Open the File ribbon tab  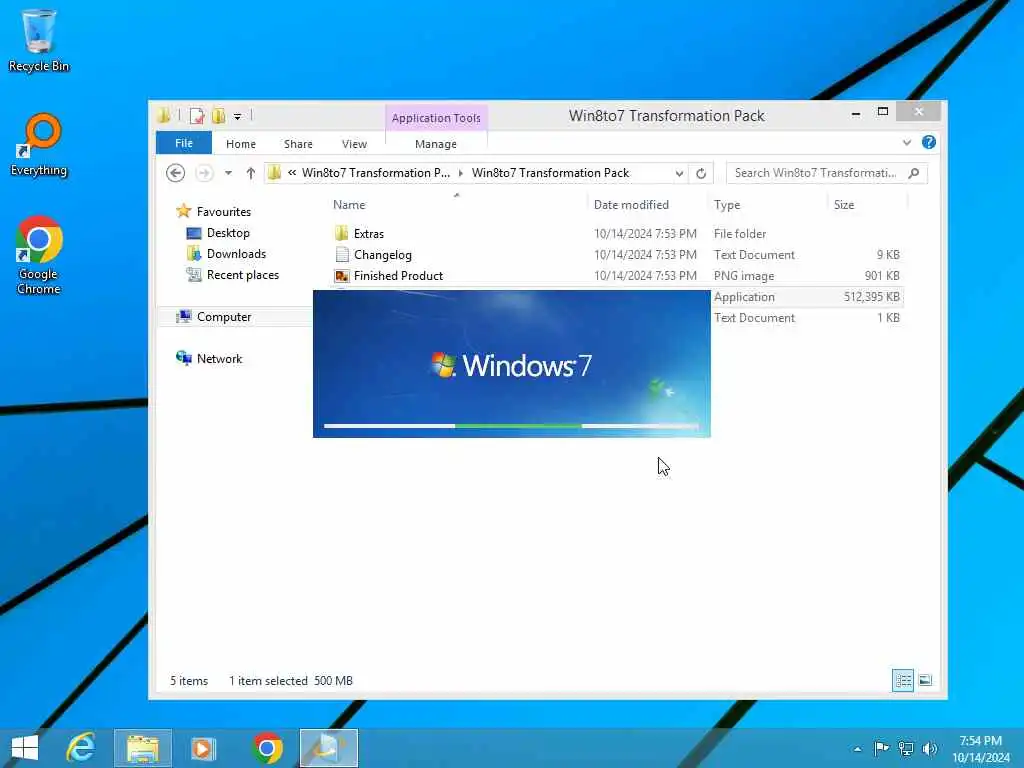click(x=184, y=143)
